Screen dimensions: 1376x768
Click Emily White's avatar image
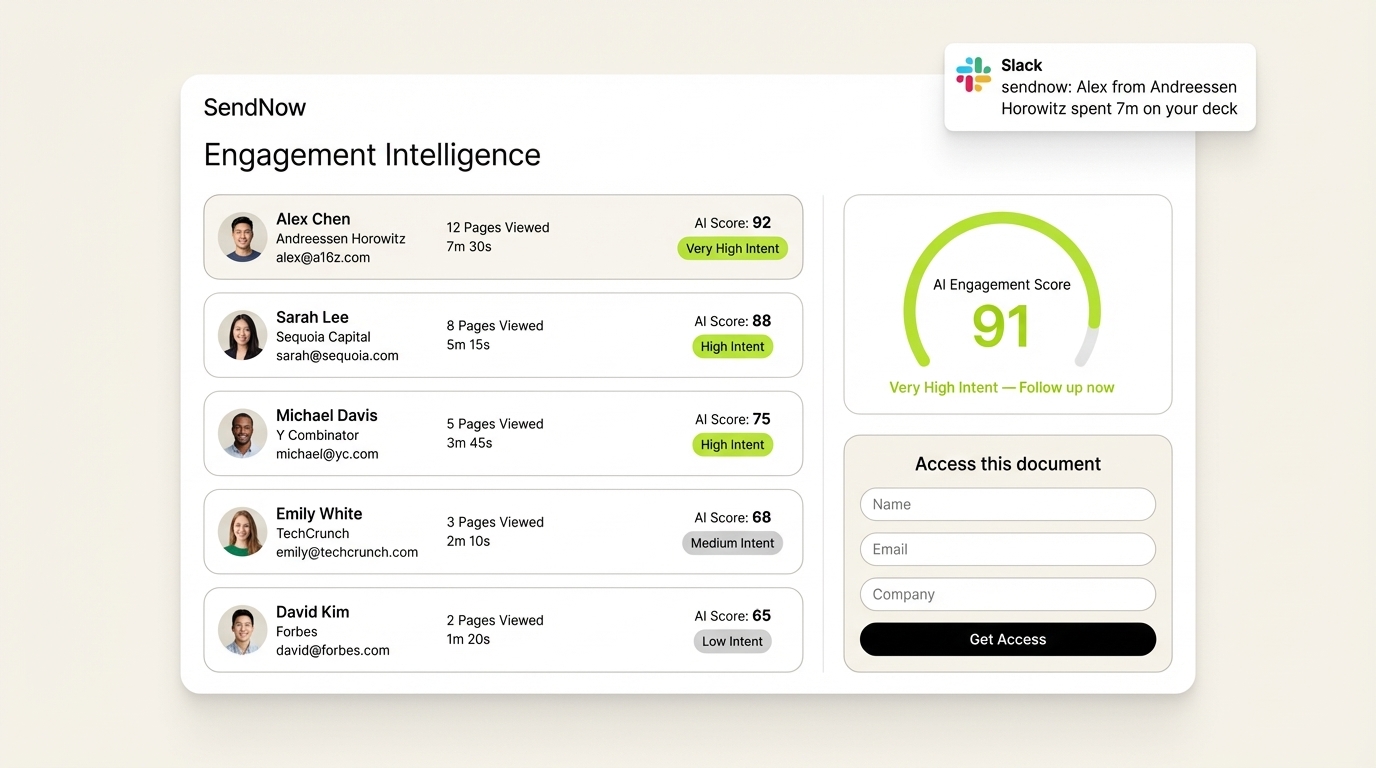pyautogui.click(x=242, y=531)
